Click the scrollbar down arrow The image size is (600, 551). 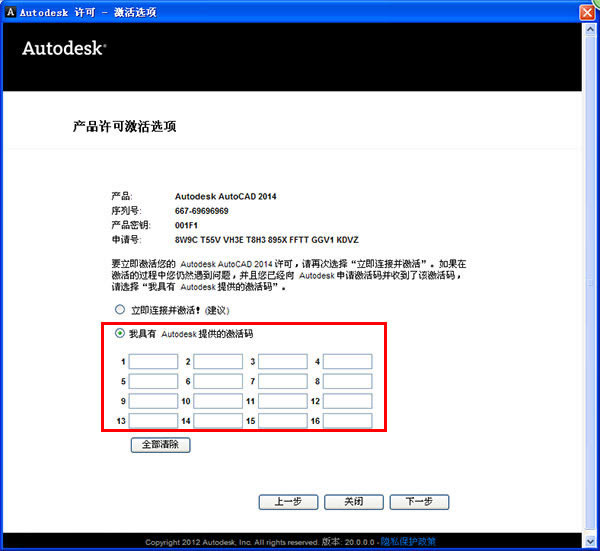coord(590,541)
